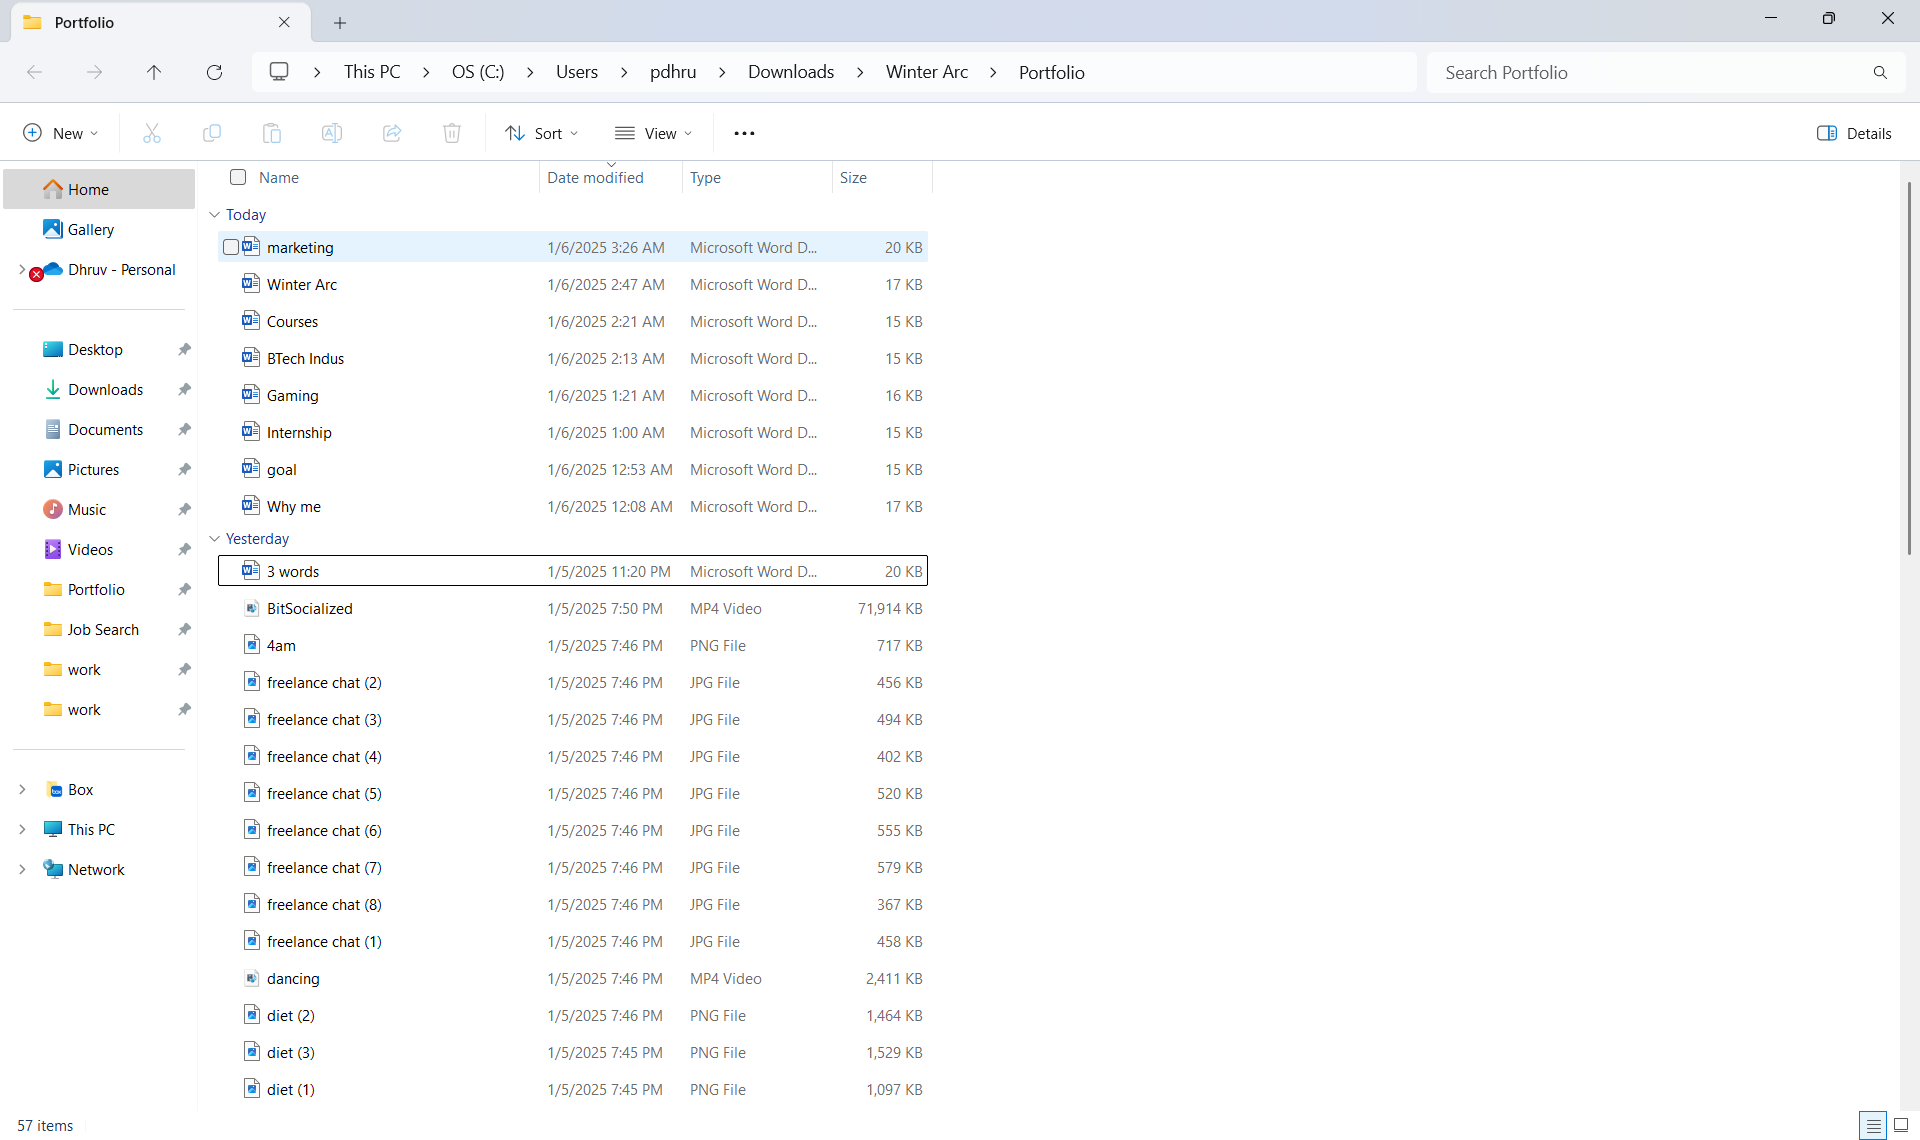The width and height of the screenshot is (1920, 1140).
Task: Click Users in the address breadcrumb
Action: tap(577, 72)
